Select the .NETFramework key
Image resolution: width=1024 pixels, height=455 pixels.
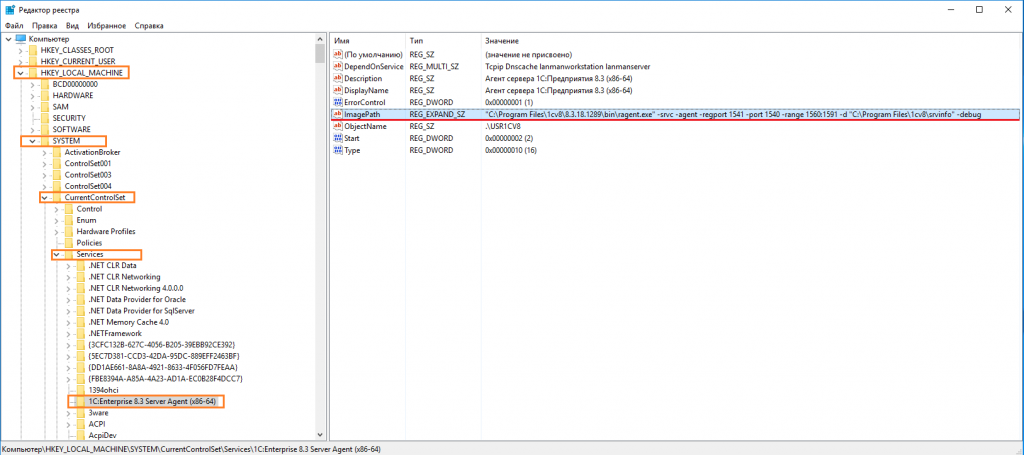point(114,333)
